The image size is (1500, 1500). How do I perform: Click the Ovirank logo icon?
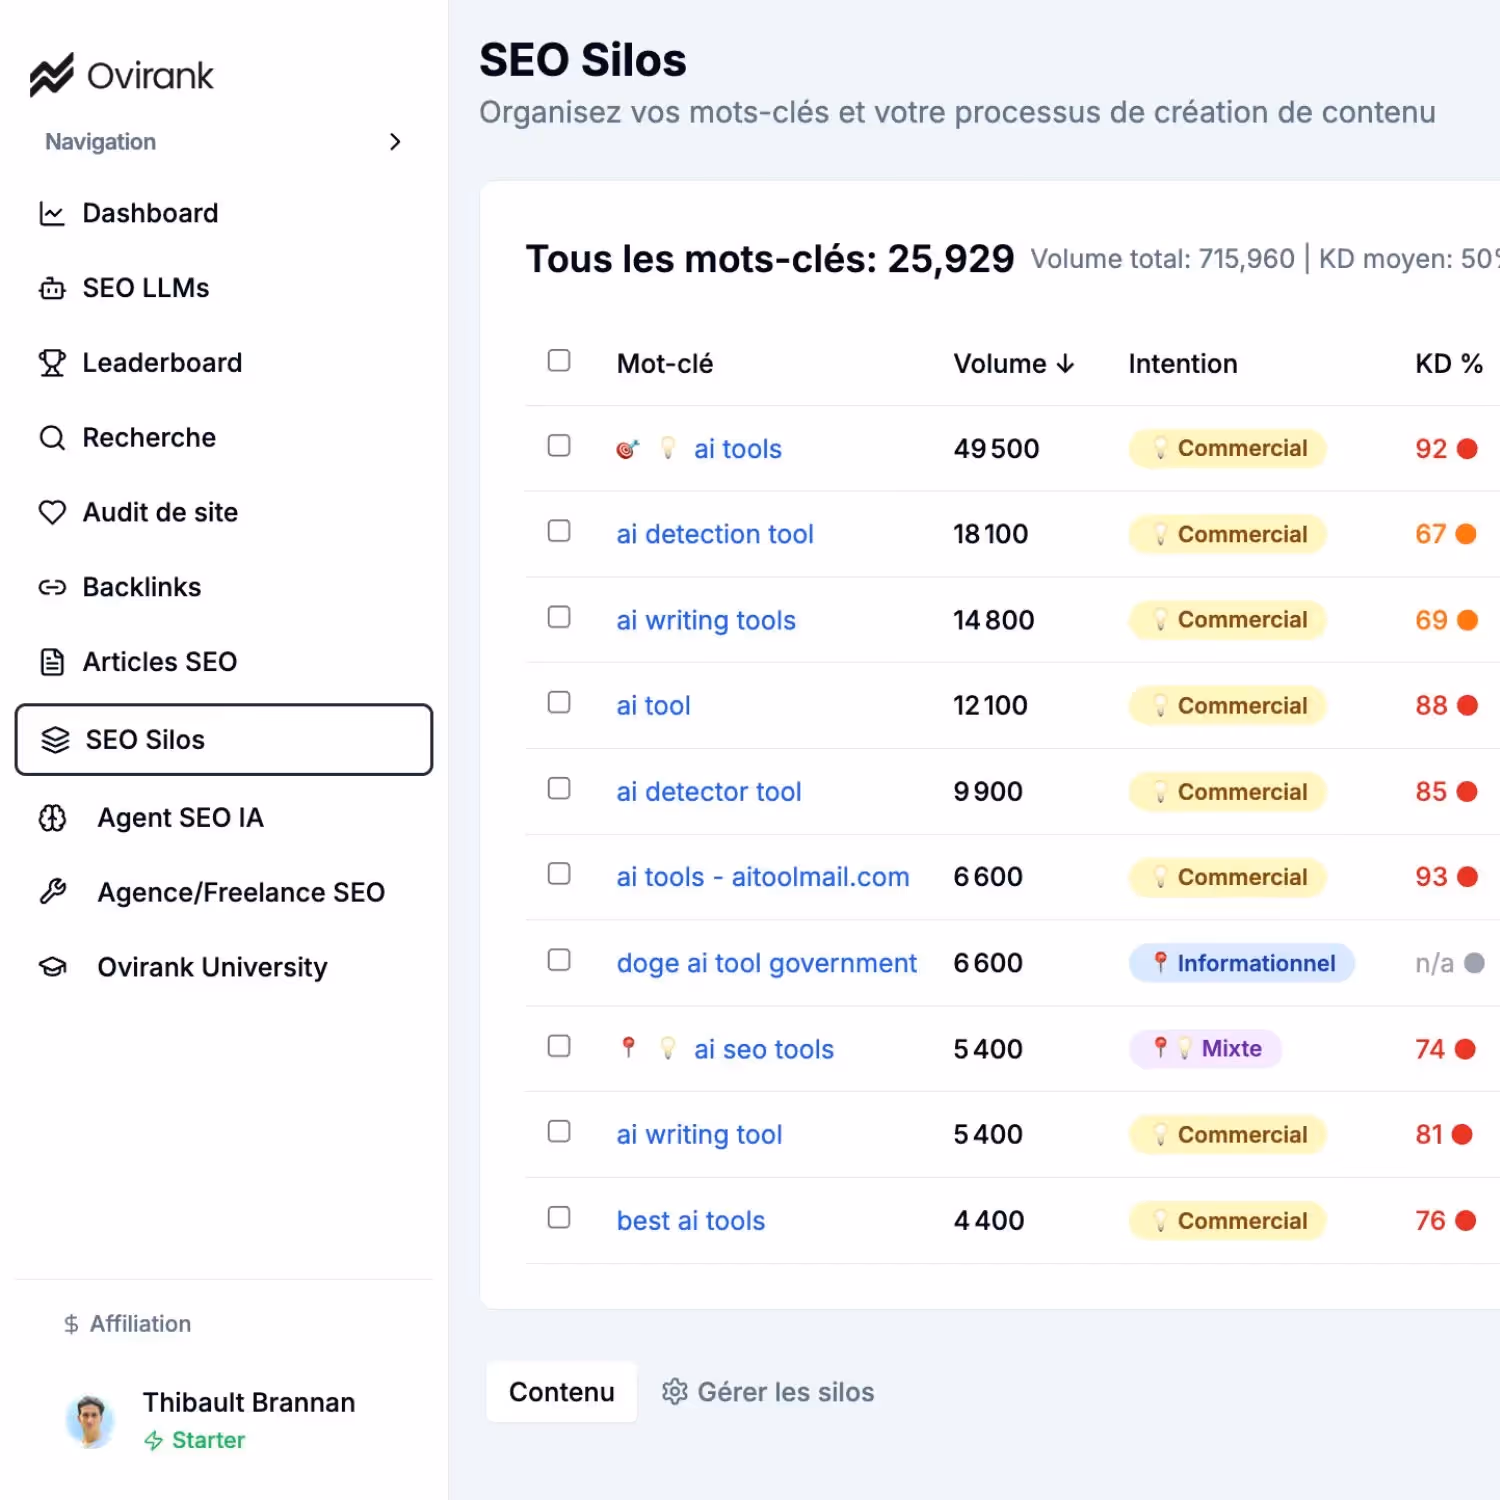51,75
